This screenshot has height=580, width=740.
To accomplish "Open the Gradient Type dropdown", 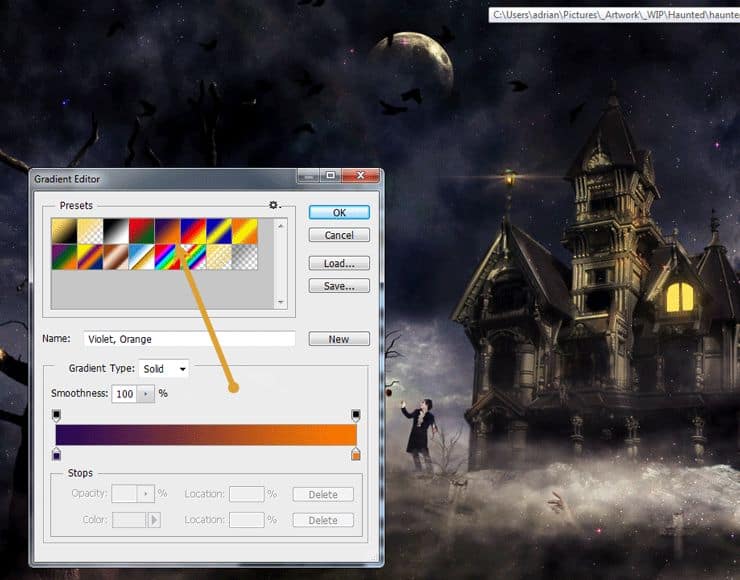I will [164, 369].
